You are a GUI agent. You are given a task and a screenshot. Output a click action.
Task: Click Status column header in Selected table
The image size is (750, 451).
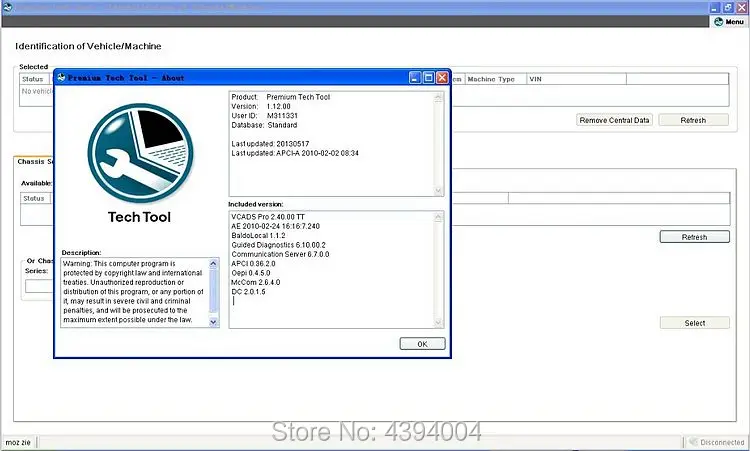tap(34, 79)
